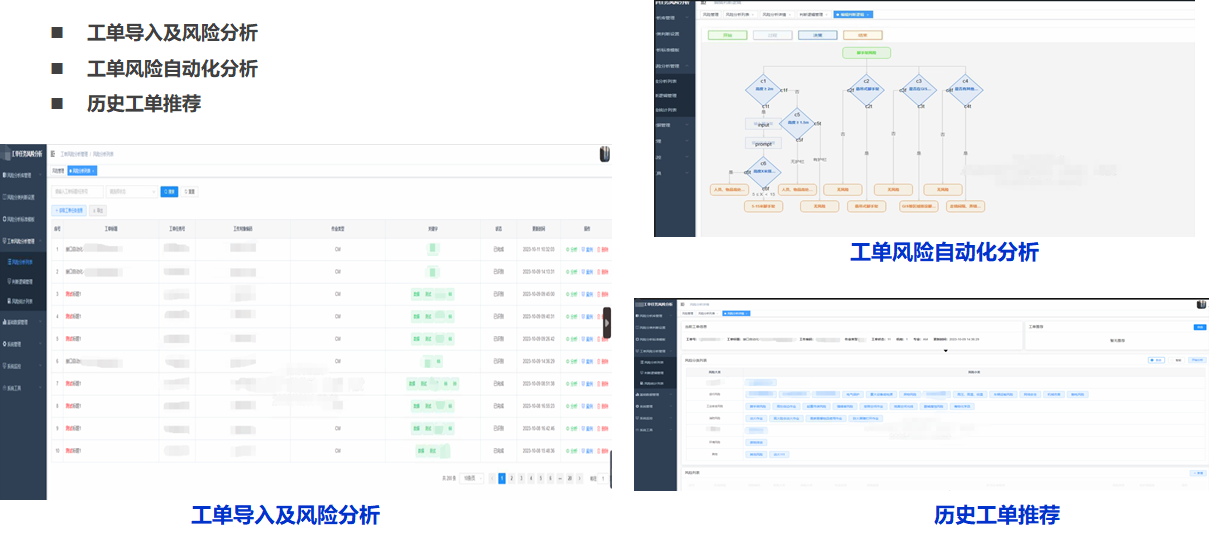Open the status dropdown beside the work order search box

click(x=131, y=191)
